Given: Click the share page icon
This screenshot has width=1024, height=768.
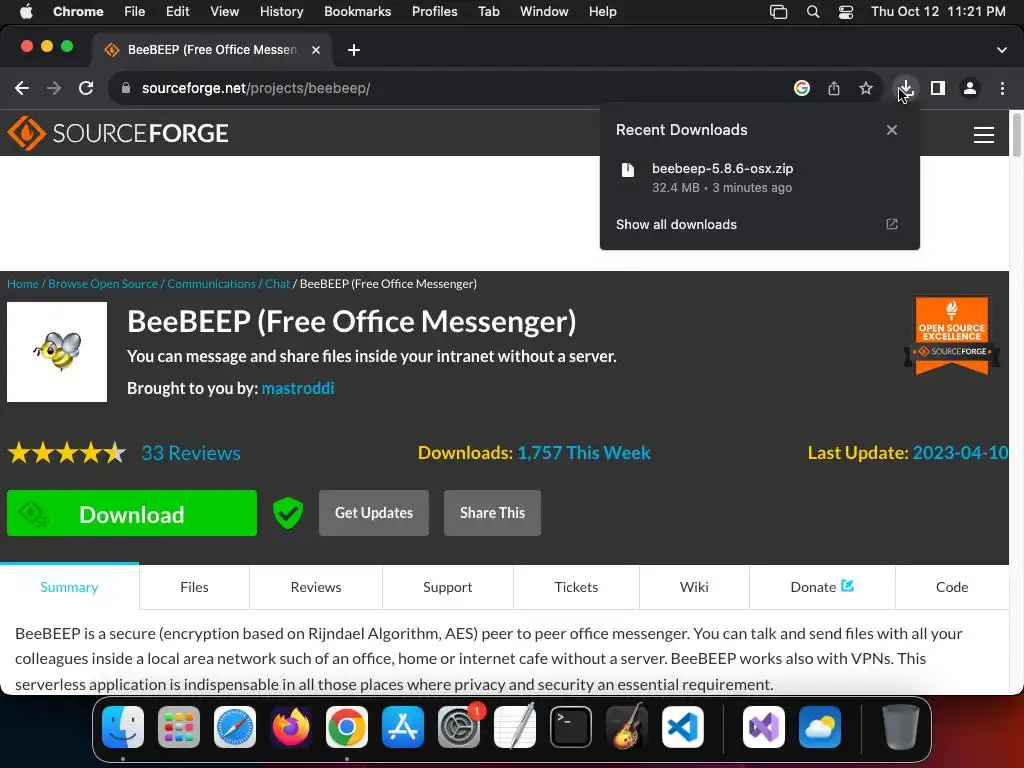Looking at the screenshot, I should point(834,88).
